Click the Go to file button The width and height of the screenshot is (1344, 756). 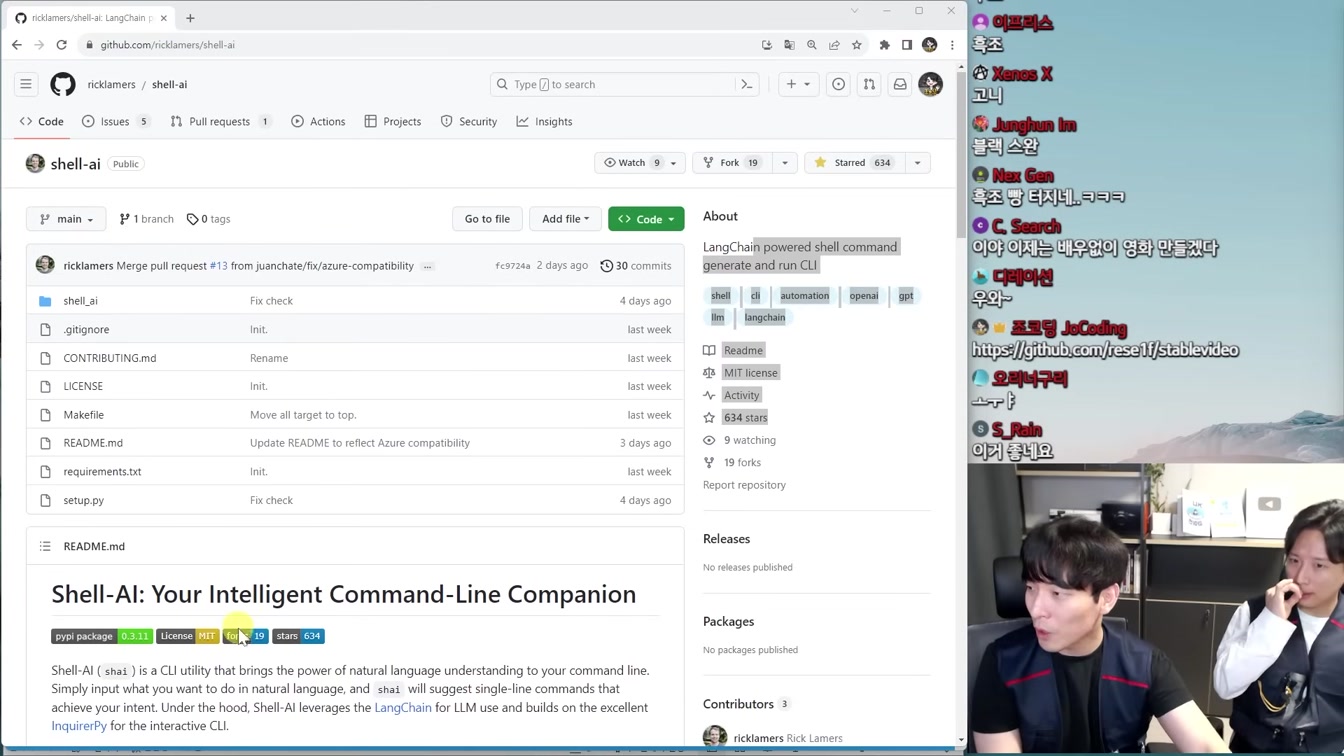coord(487,219)
